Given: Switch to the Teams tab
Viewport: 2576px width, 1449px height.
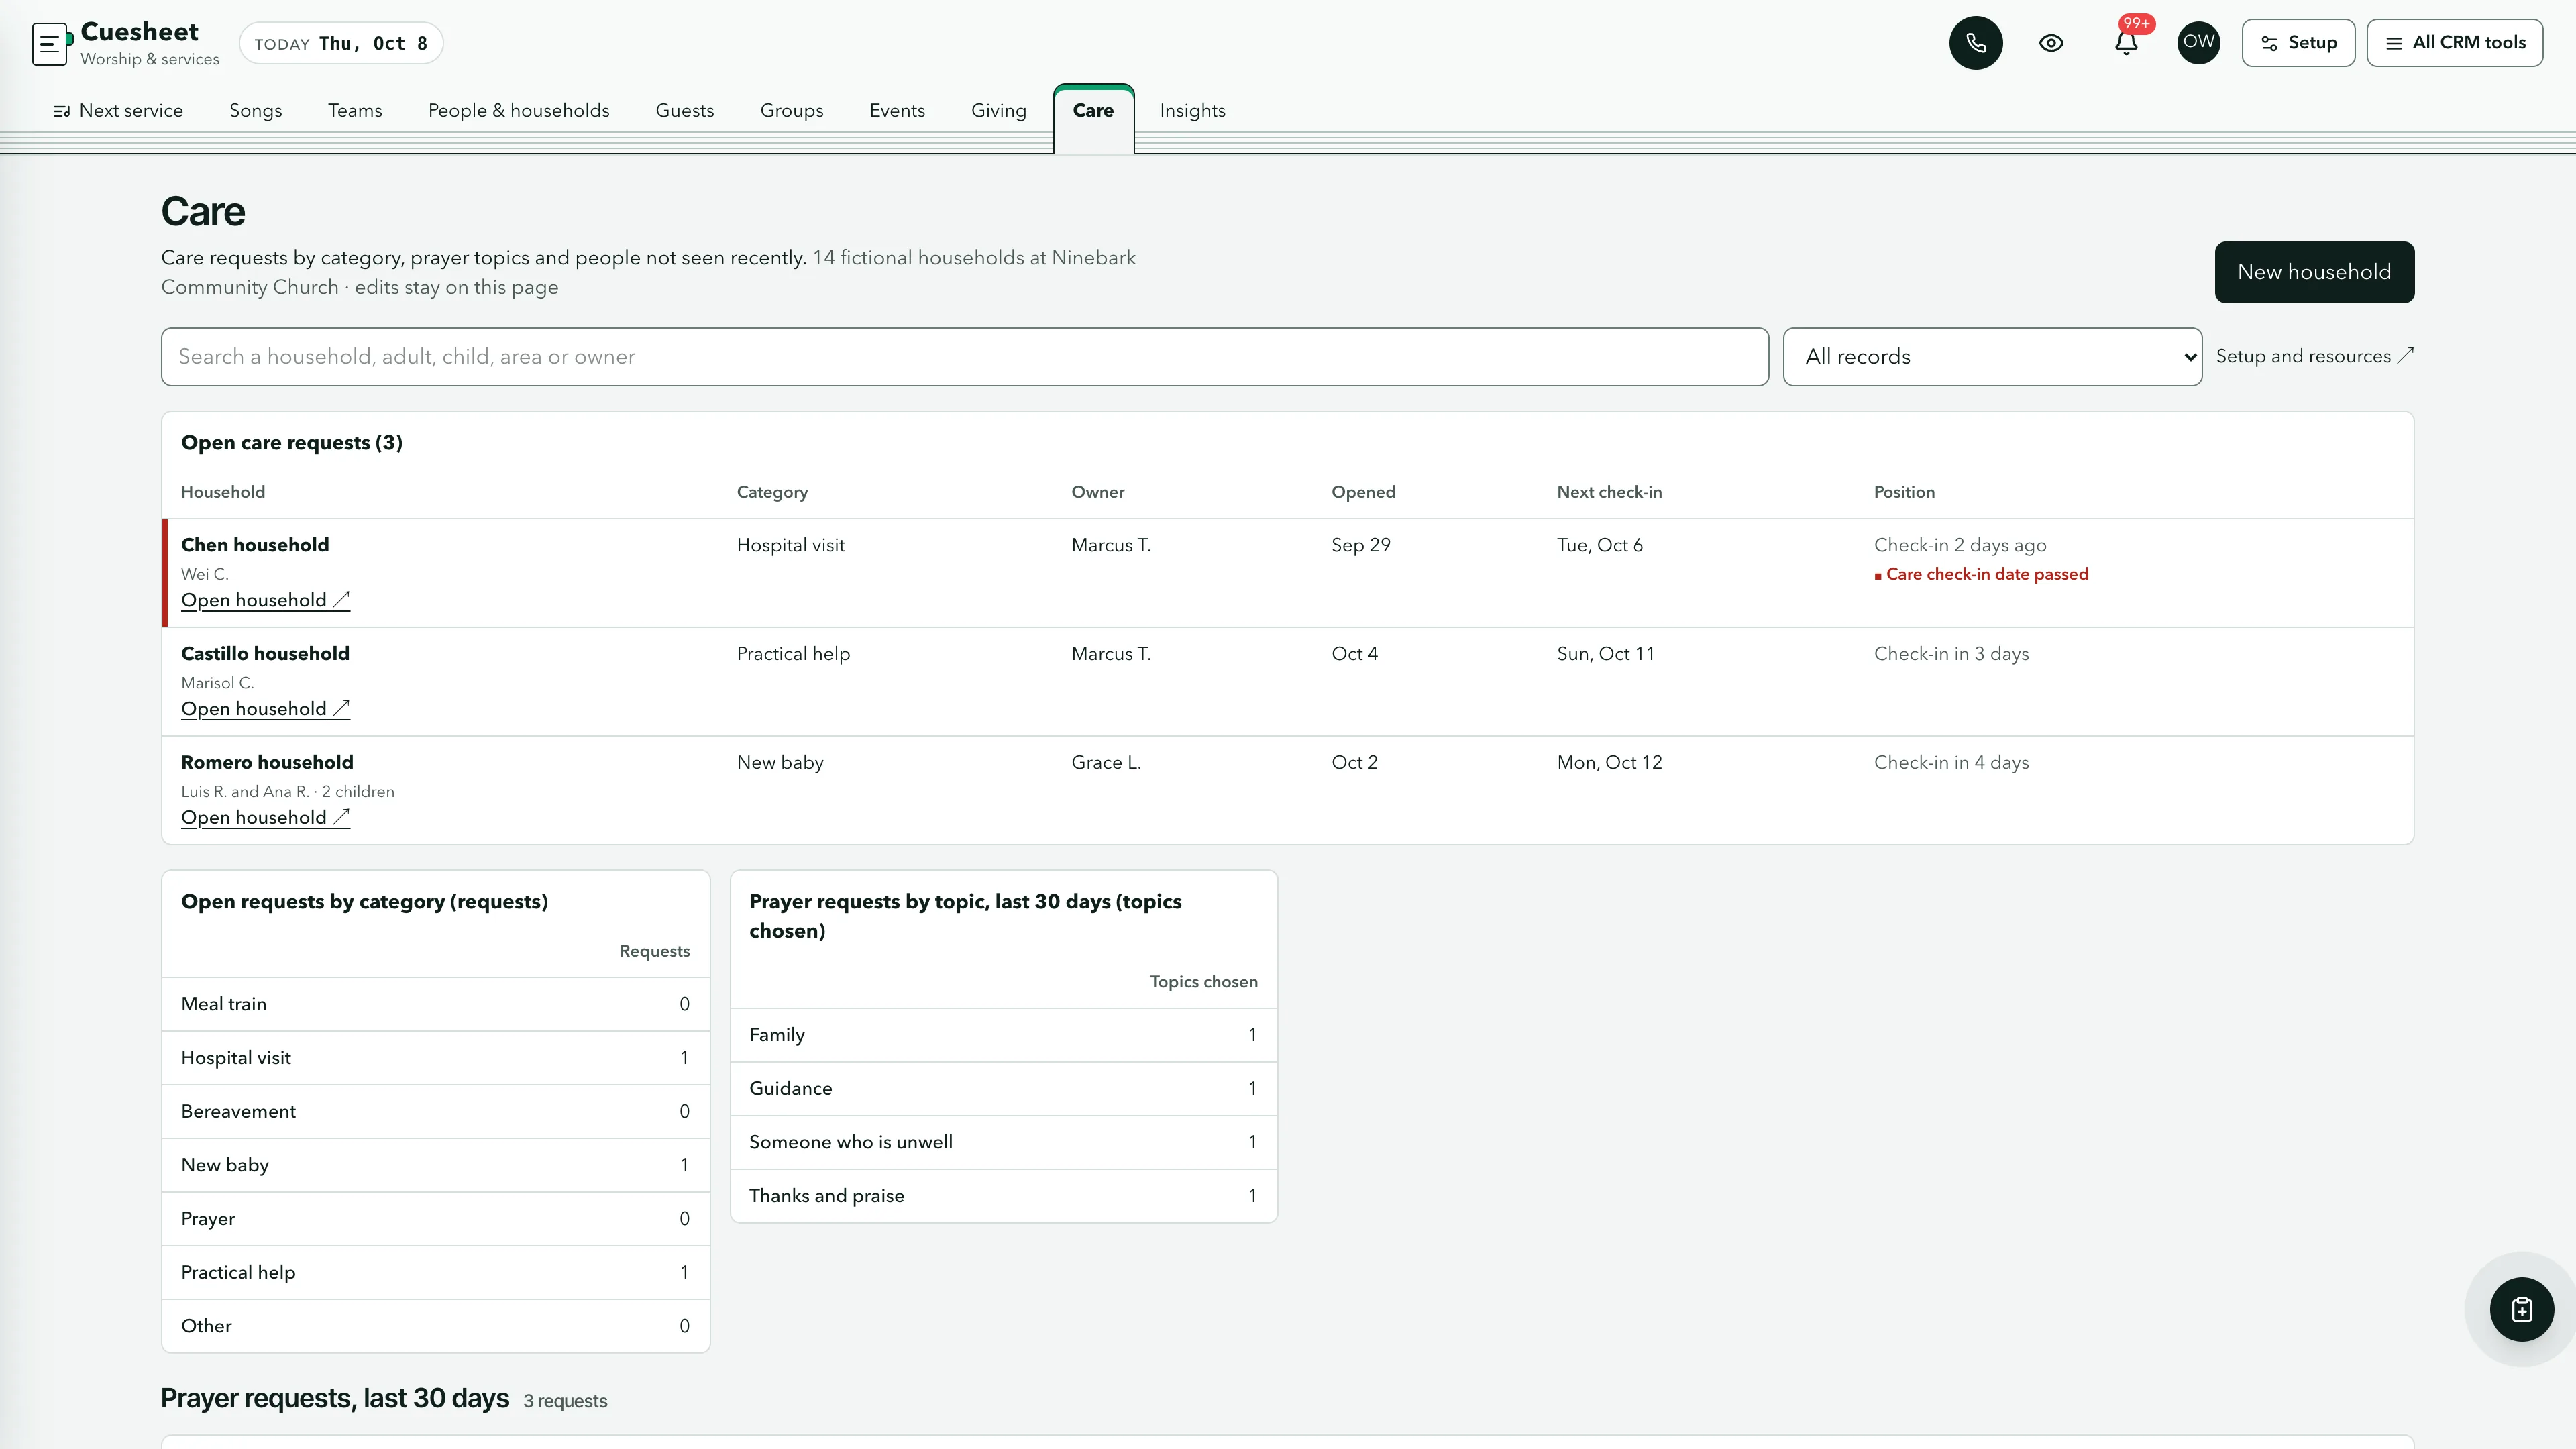Looking at the screenshot, I should tap(355, 111).
